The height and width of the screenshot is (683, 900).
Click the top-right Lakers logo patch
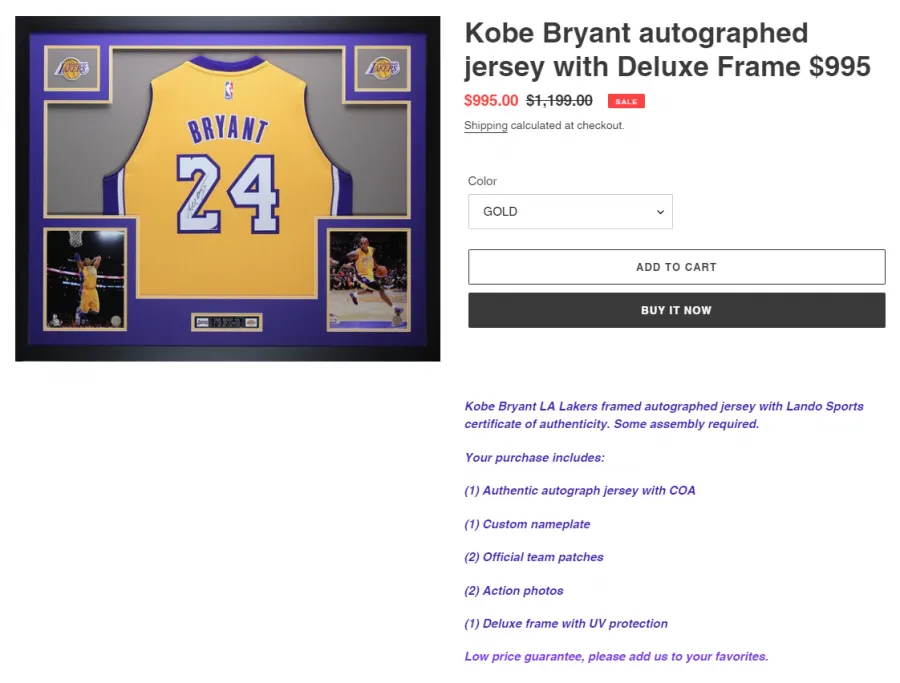tap(382, 69)
